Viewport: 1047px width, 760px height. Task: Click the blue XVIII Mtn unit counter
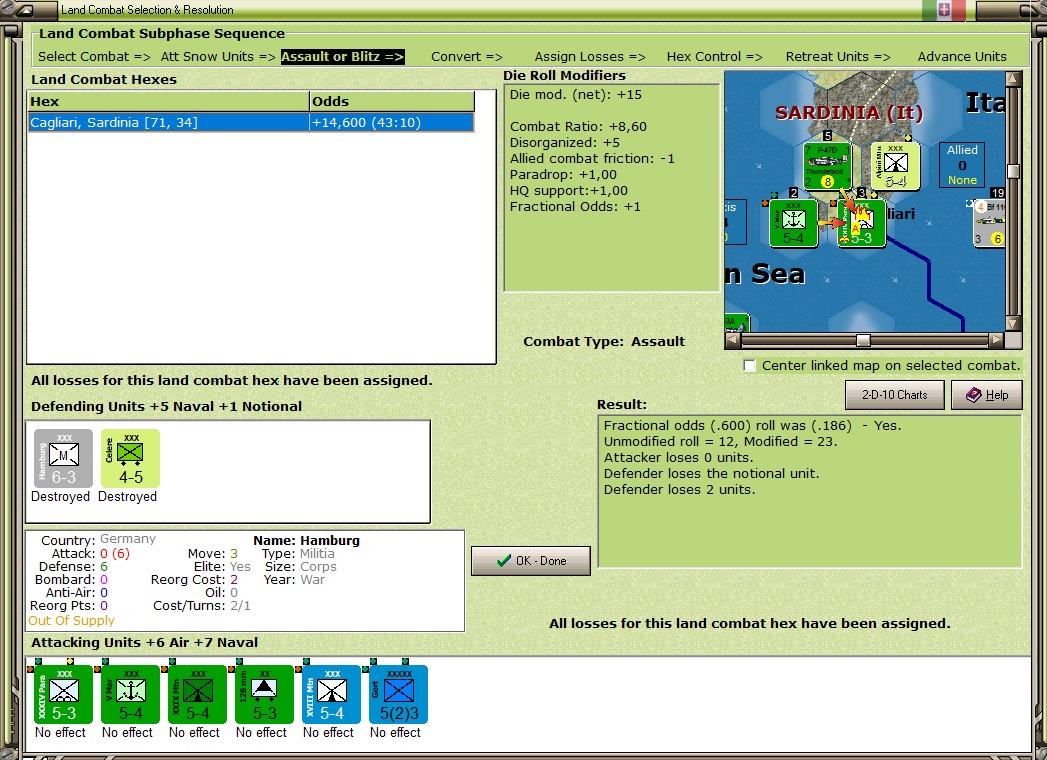329,694
